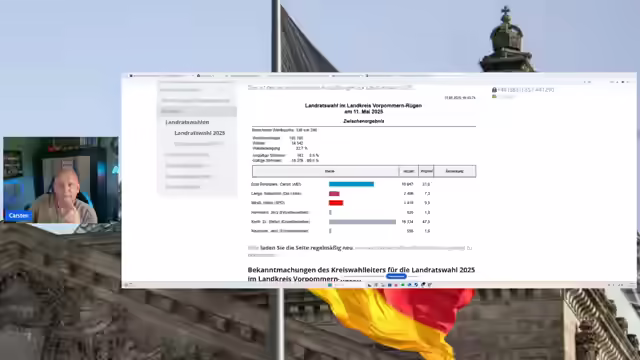
Task: Click the Zwischenergebnis subtitle
Action: click(364, 121)
